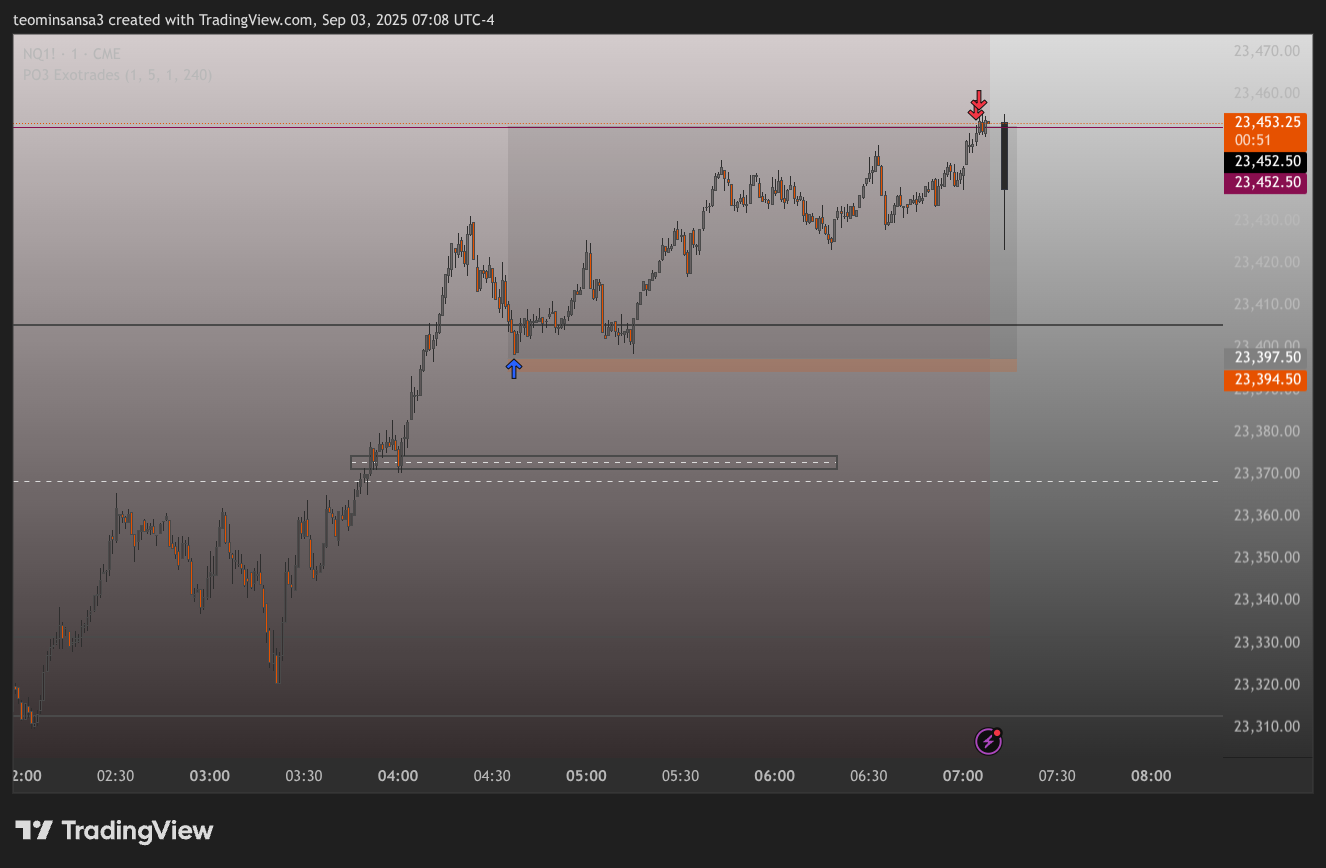This screenshot has height=868, width=1326.
Task: Click the purple lightning event icon
Action: (x=988, y=740)
